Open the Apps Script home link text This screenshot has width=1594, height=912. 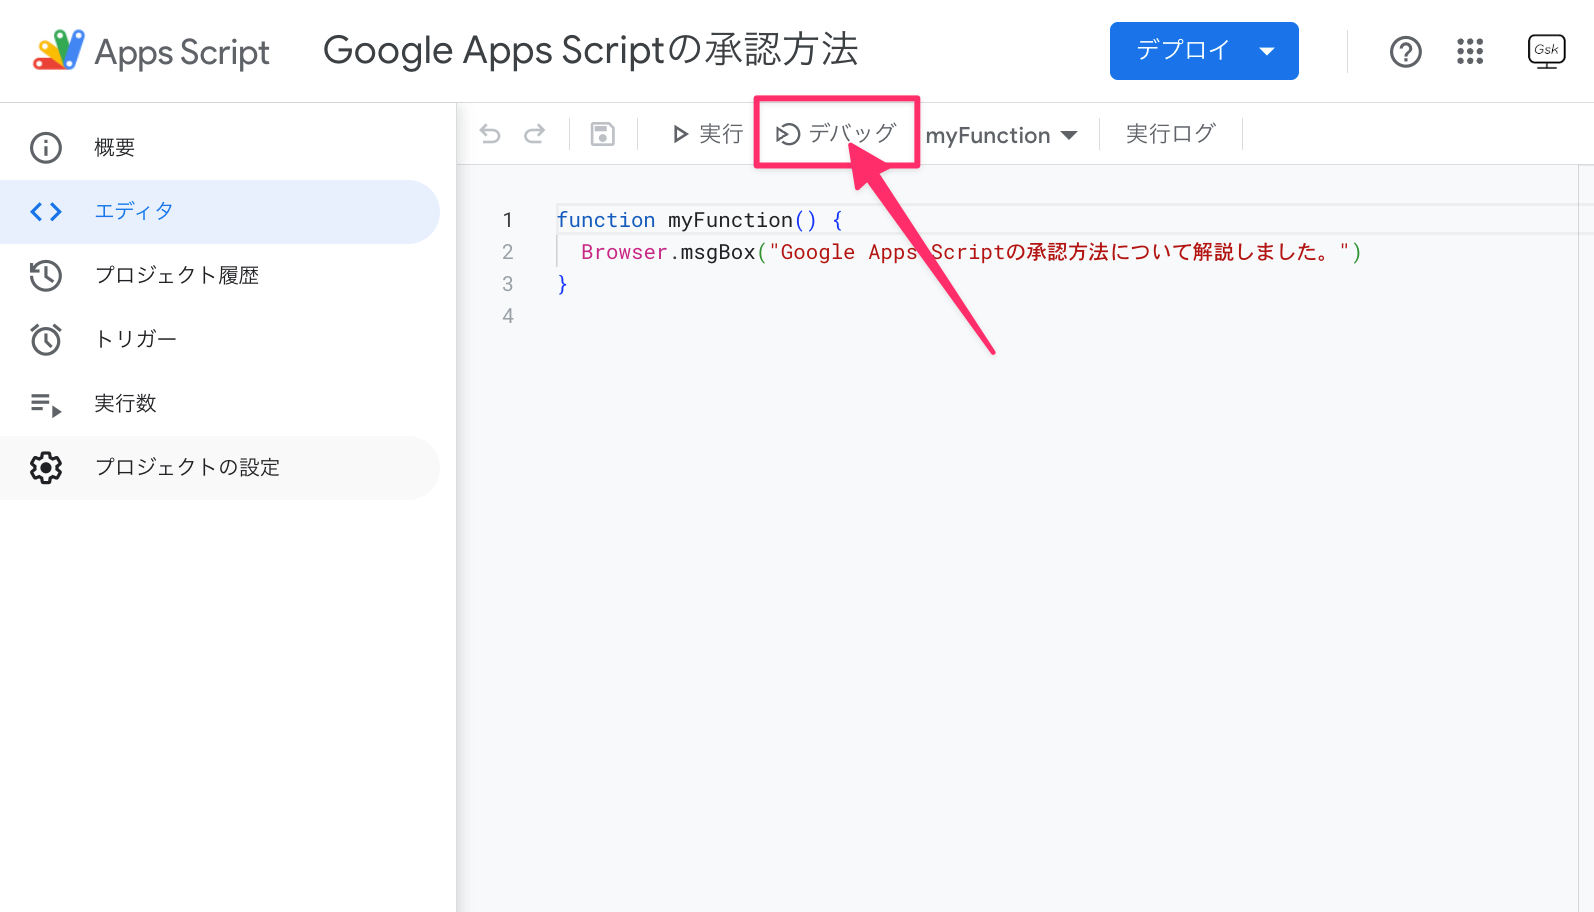point(182,52)
